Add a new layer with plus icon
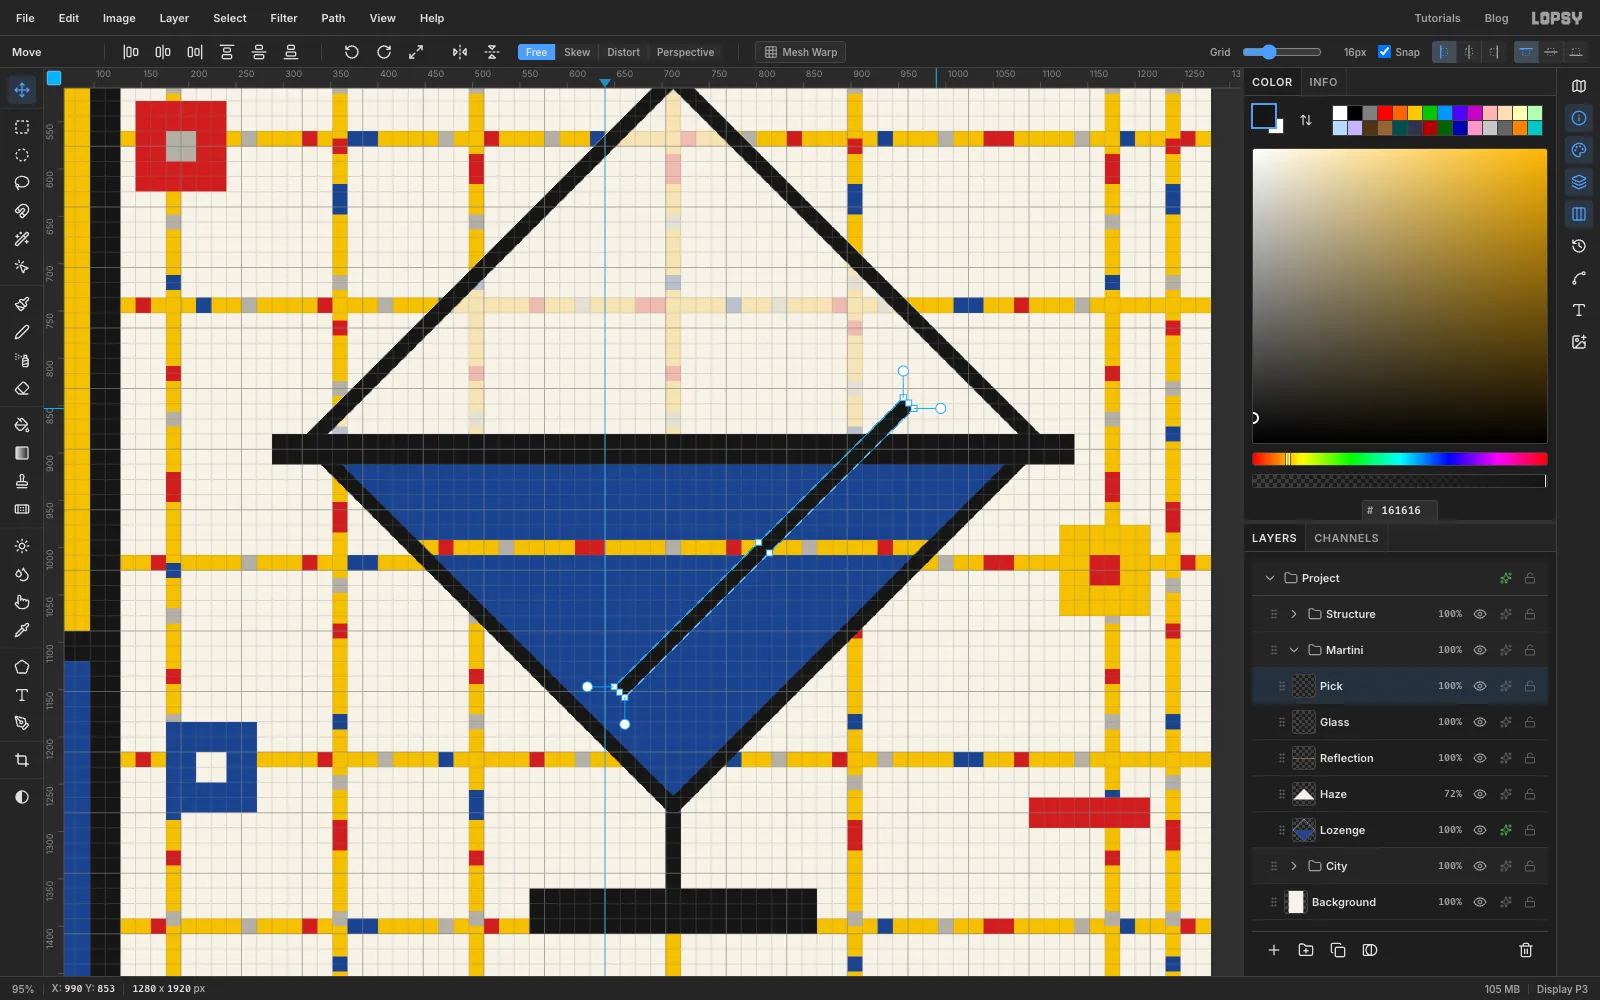Viewport: 1600px width, 1000px height. coord(1274,950)
